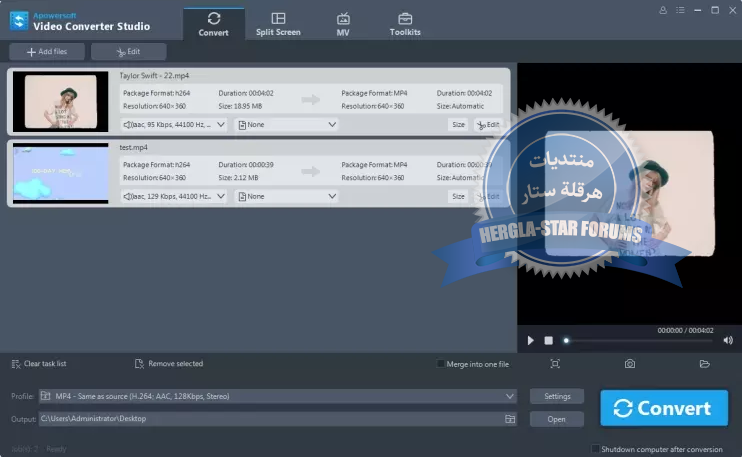Open the snapshot folder icon below the preview
This screenshot has width=742, height=457.
click(x=705, y=363)
